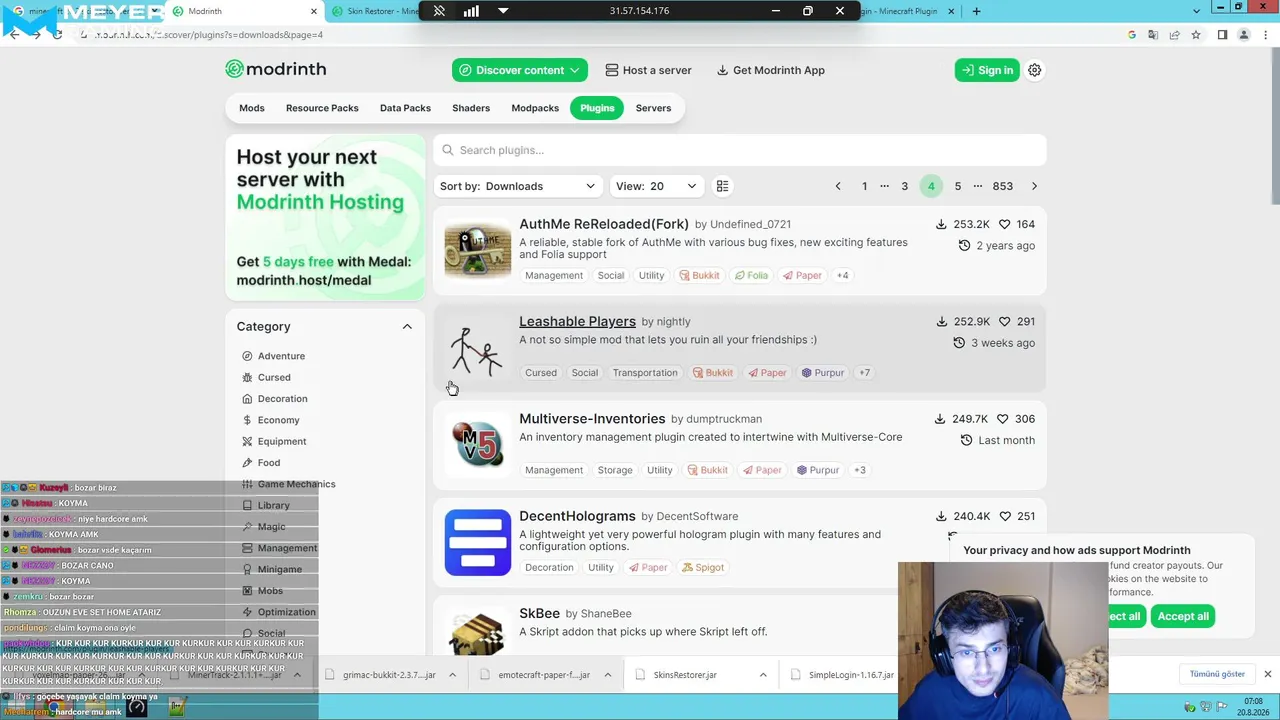Open the View 20 results dropdown
This screenshot has height=720, width=1280.
tap(656, 186)
